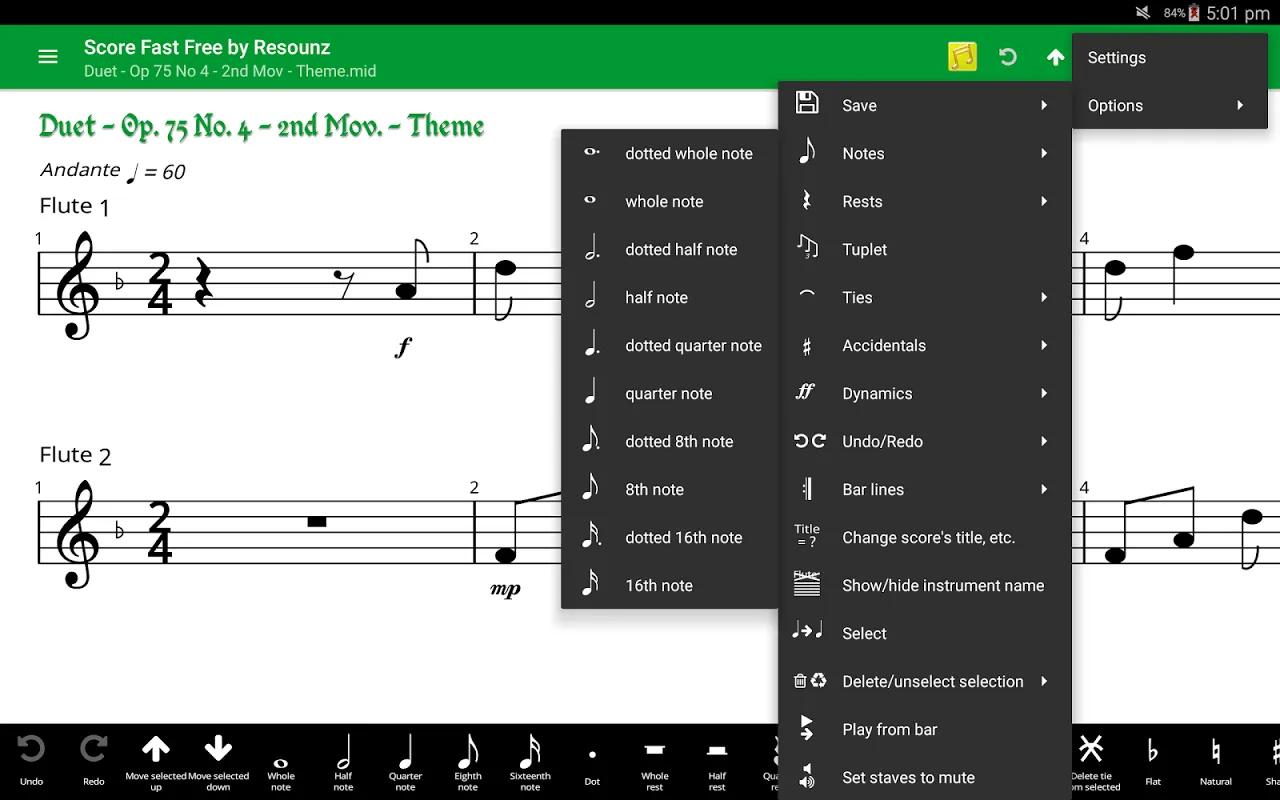
Task: Insert a half note from the bottom toolbar
Action: coord(343,762)
